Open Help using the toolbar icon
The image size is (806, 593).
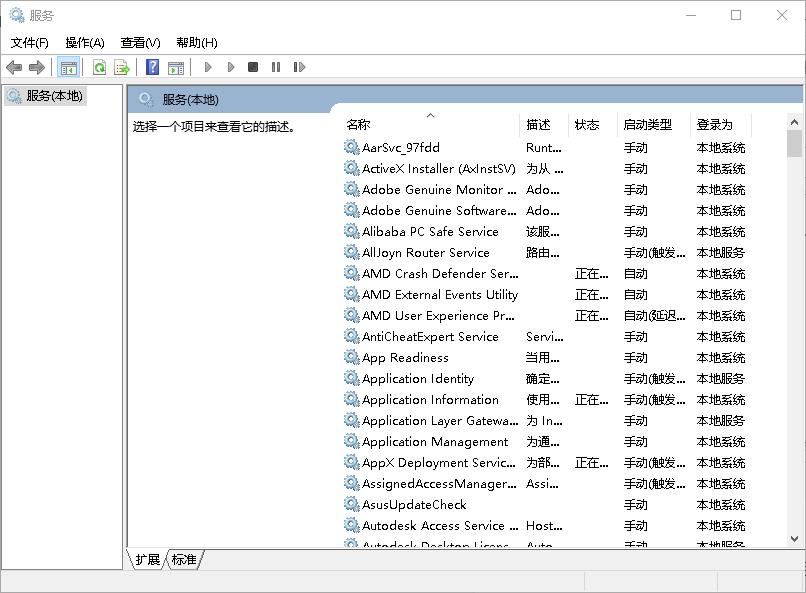151,67
